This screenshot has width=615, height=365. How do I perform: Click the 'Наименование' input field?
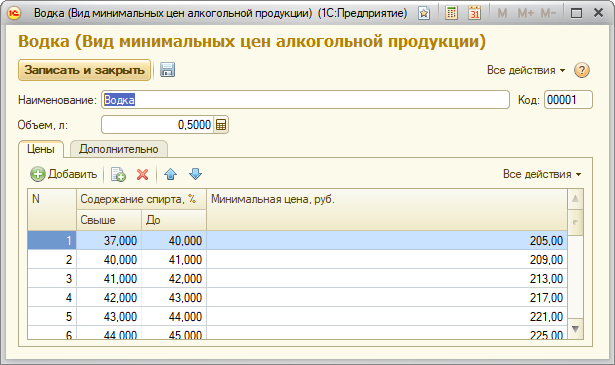pos(305,100)
